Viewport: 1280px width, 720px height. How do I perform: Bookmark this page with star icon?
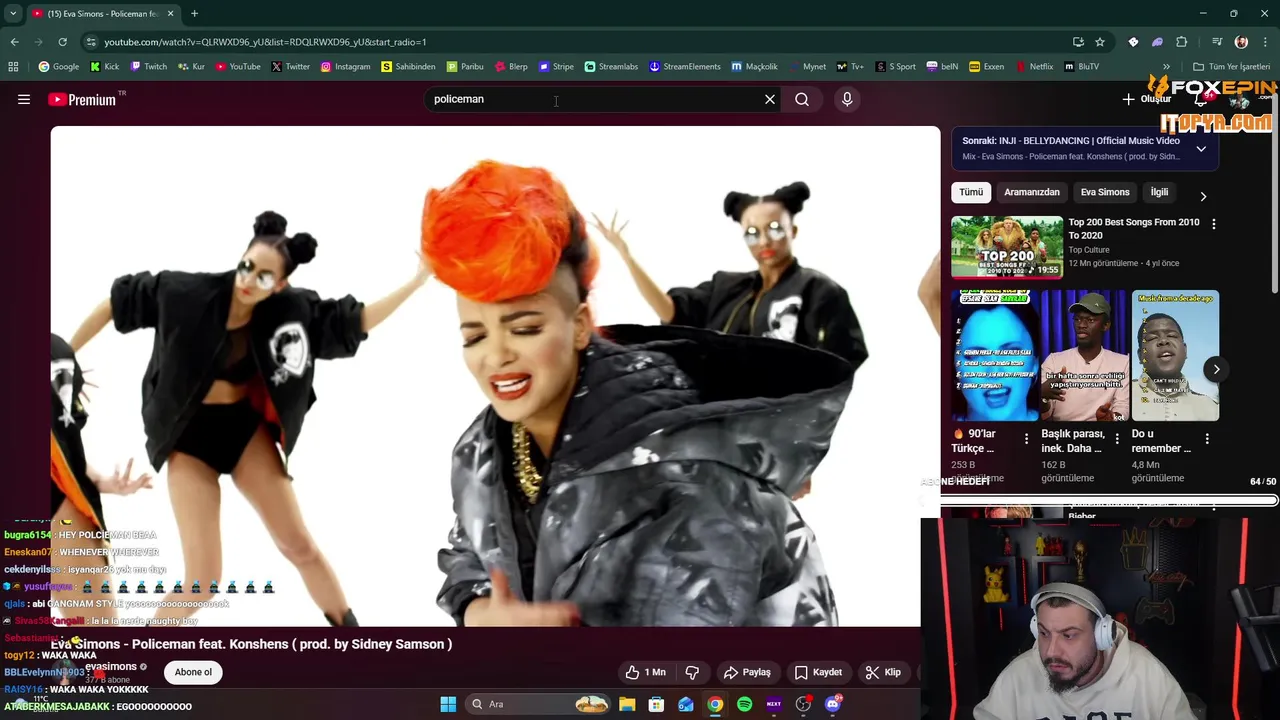tap(1100, 42)
